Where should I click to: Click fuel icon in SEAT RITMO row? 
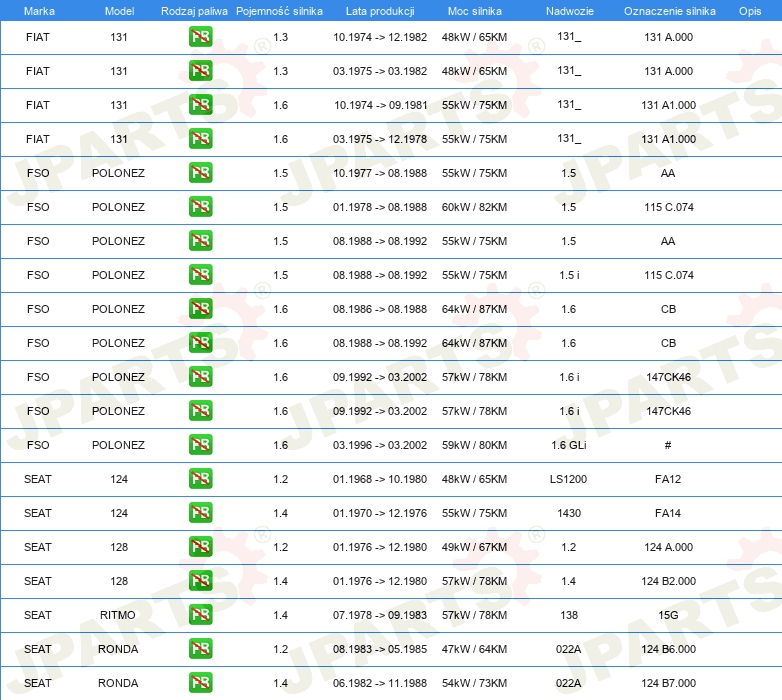pyautogui.click(x=200, y=615)
